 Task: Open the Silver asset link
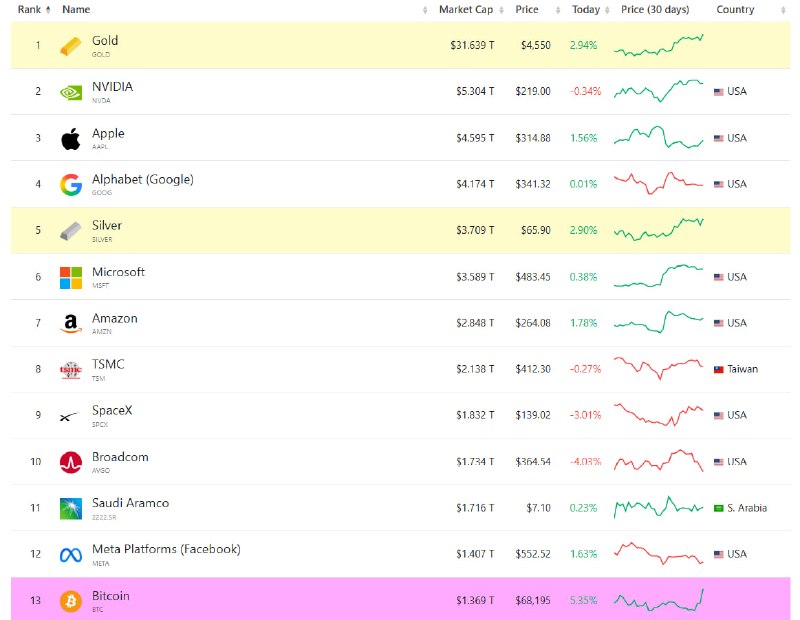[107, 226]
